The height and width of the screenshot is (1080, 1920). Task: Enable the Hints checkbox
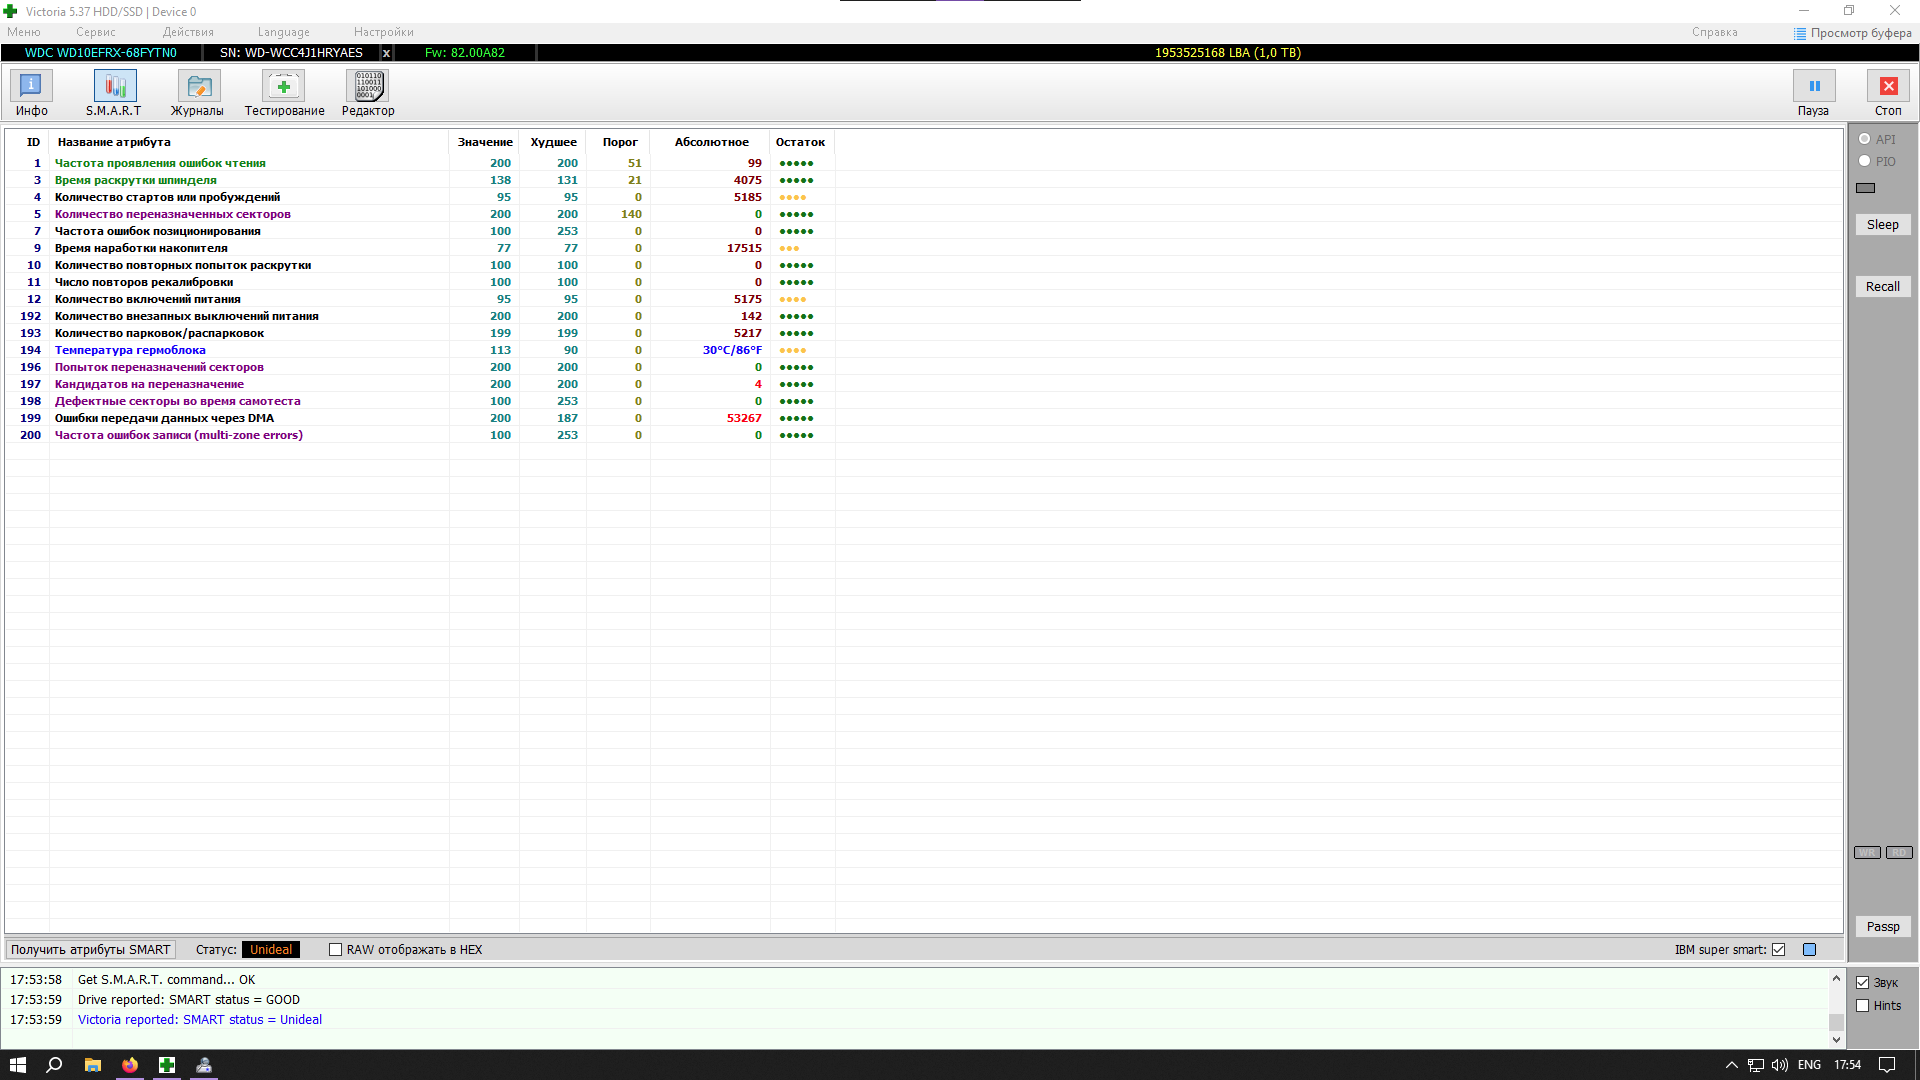[x=1862, y=1006]
